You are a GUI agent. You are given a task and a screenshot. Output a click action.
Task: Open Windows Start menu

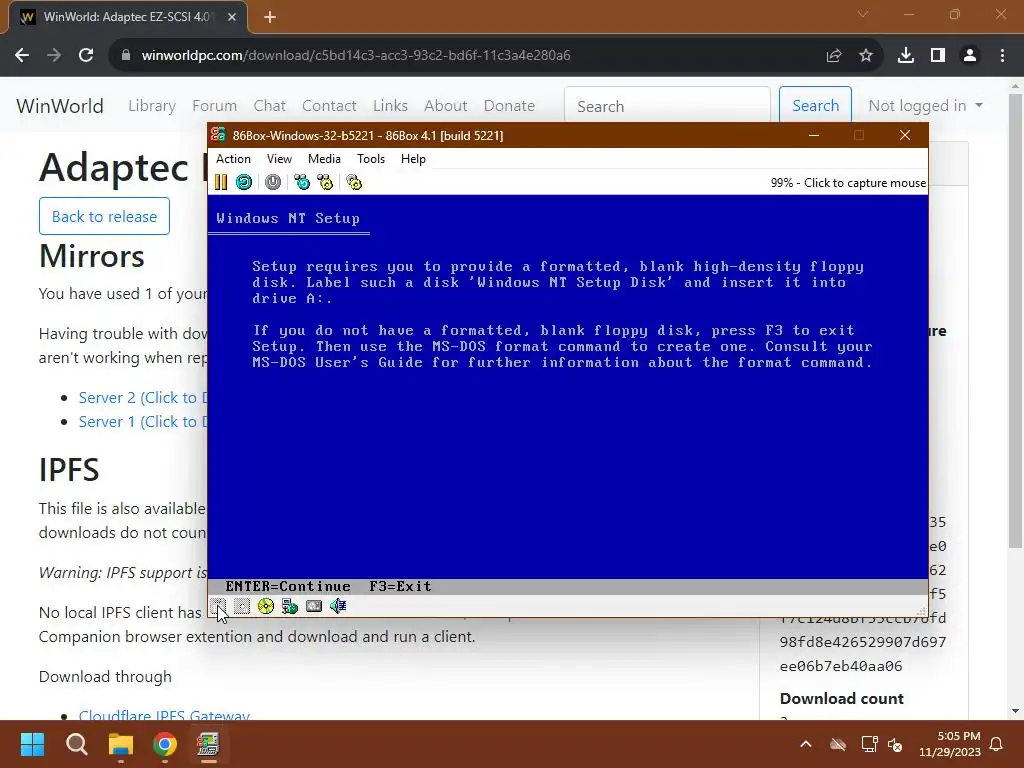click(x=32, y=744)
